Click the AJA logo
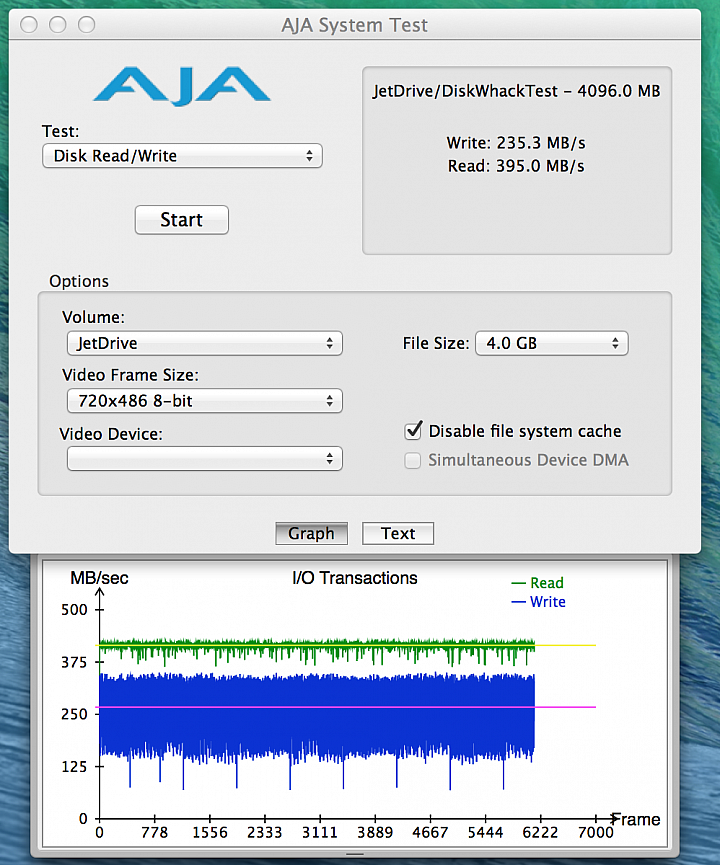Viewport: 720px width, 865px height. pyautogui.click(x=182, y=86)
